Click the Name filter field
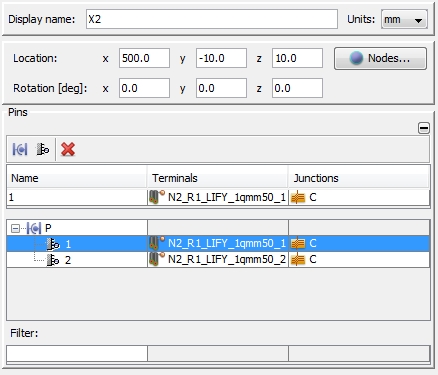The width and height of the screenshot is (438, 375). tap(77, 353)
